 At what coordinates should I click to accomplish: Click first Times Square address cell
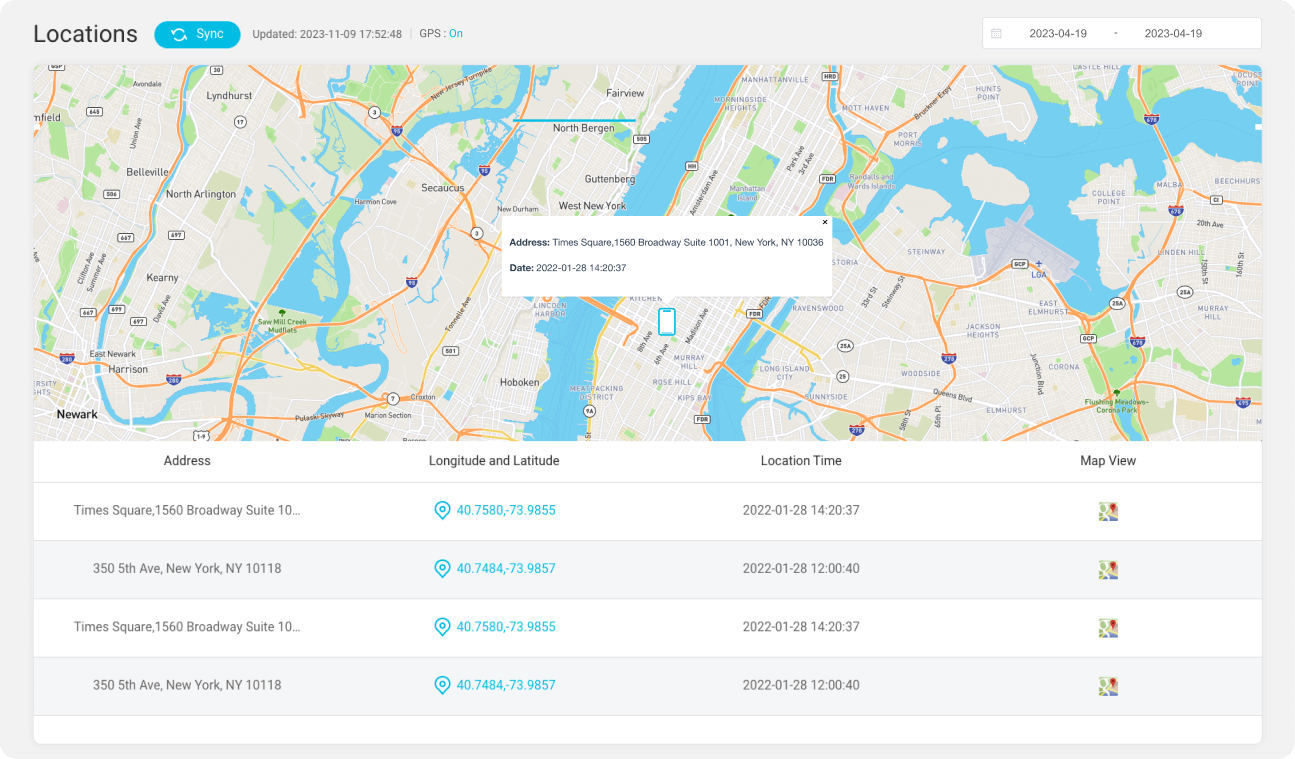tap(187, 510)
